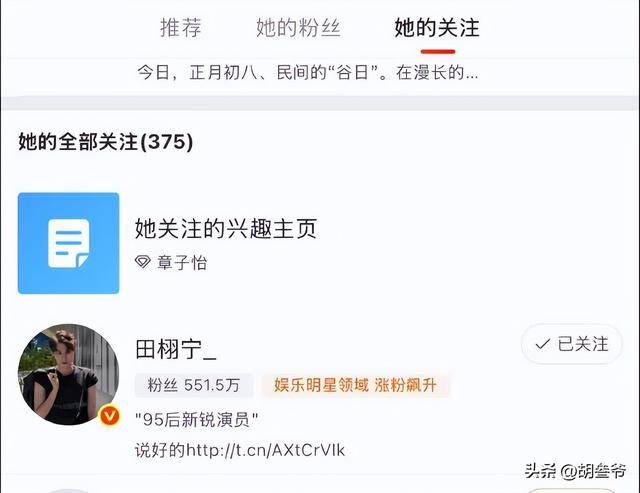The height and width of the screenshot is (493, 640).
Task: Open the t.cn/AXtCrVIk link
Action: tap(265, 450)
